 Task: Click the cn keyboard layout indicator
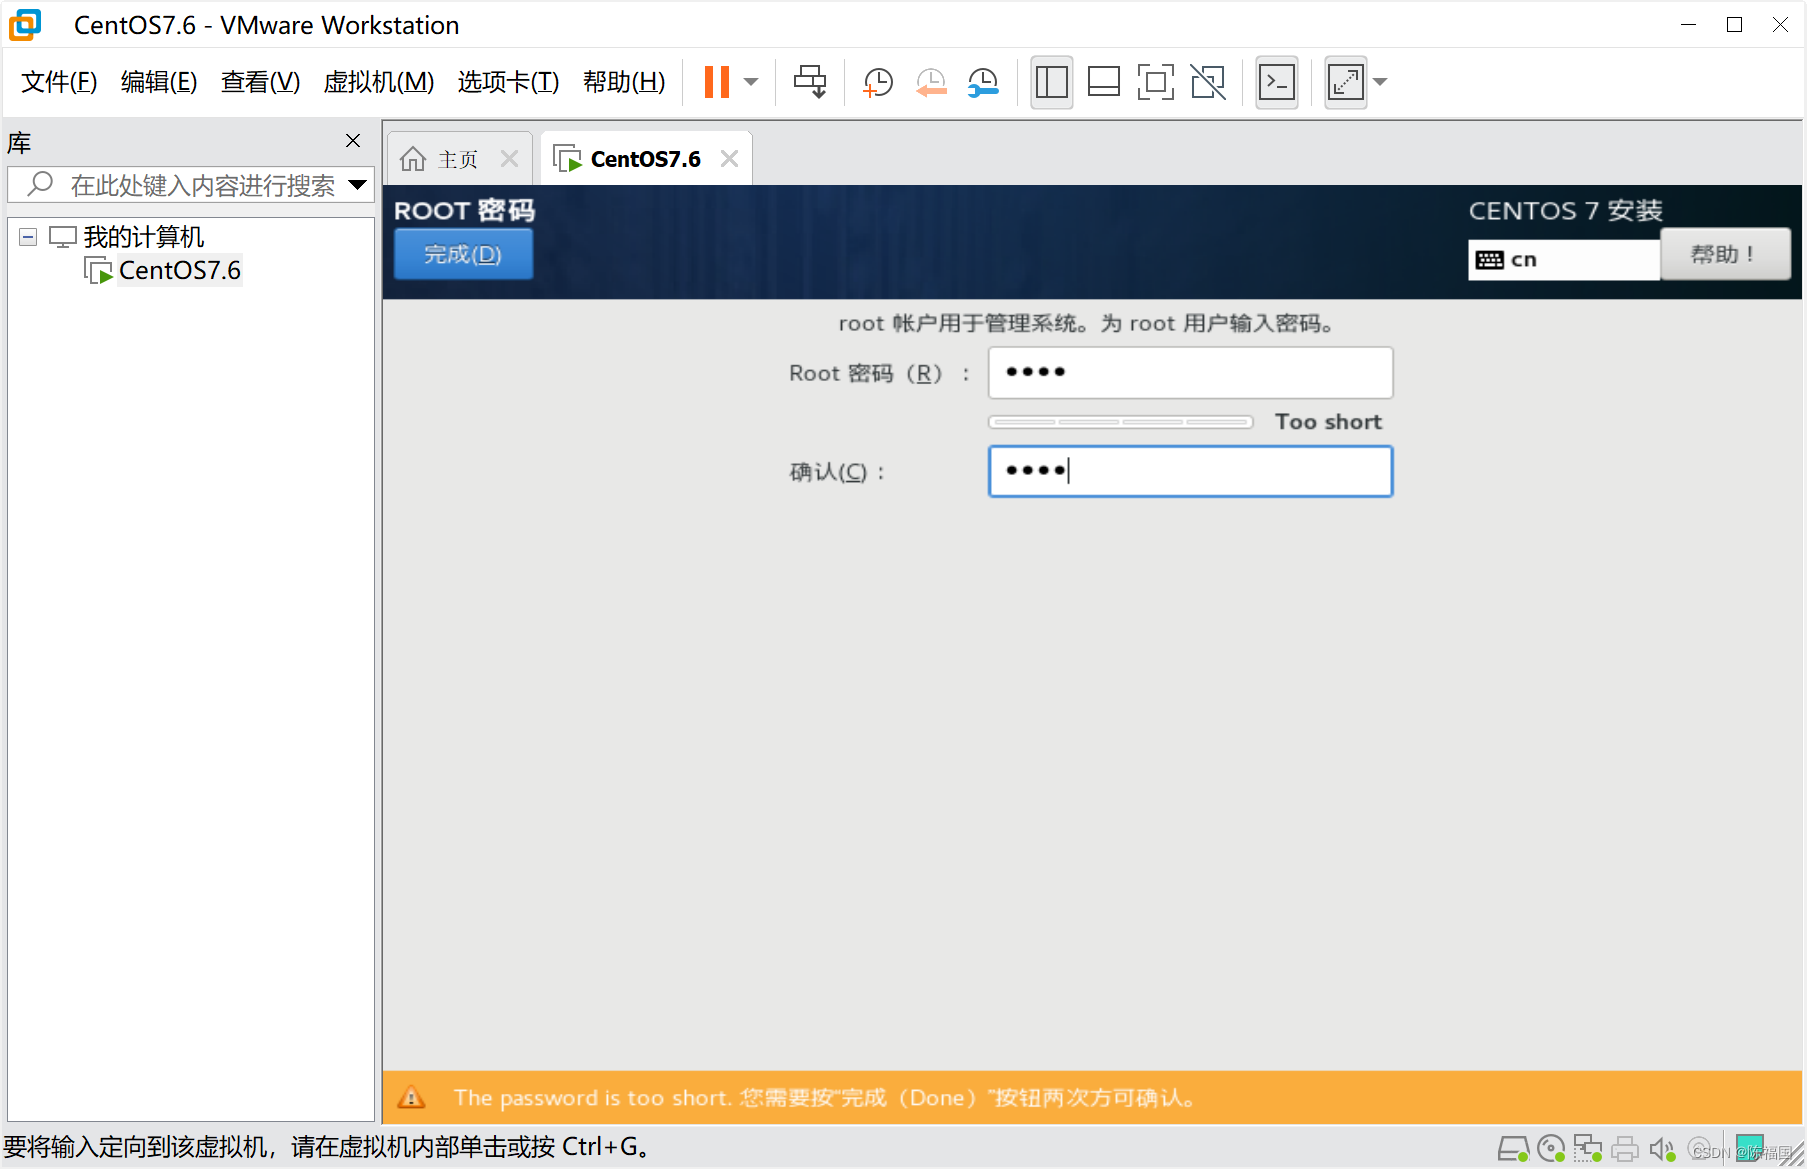(1563, 260)
